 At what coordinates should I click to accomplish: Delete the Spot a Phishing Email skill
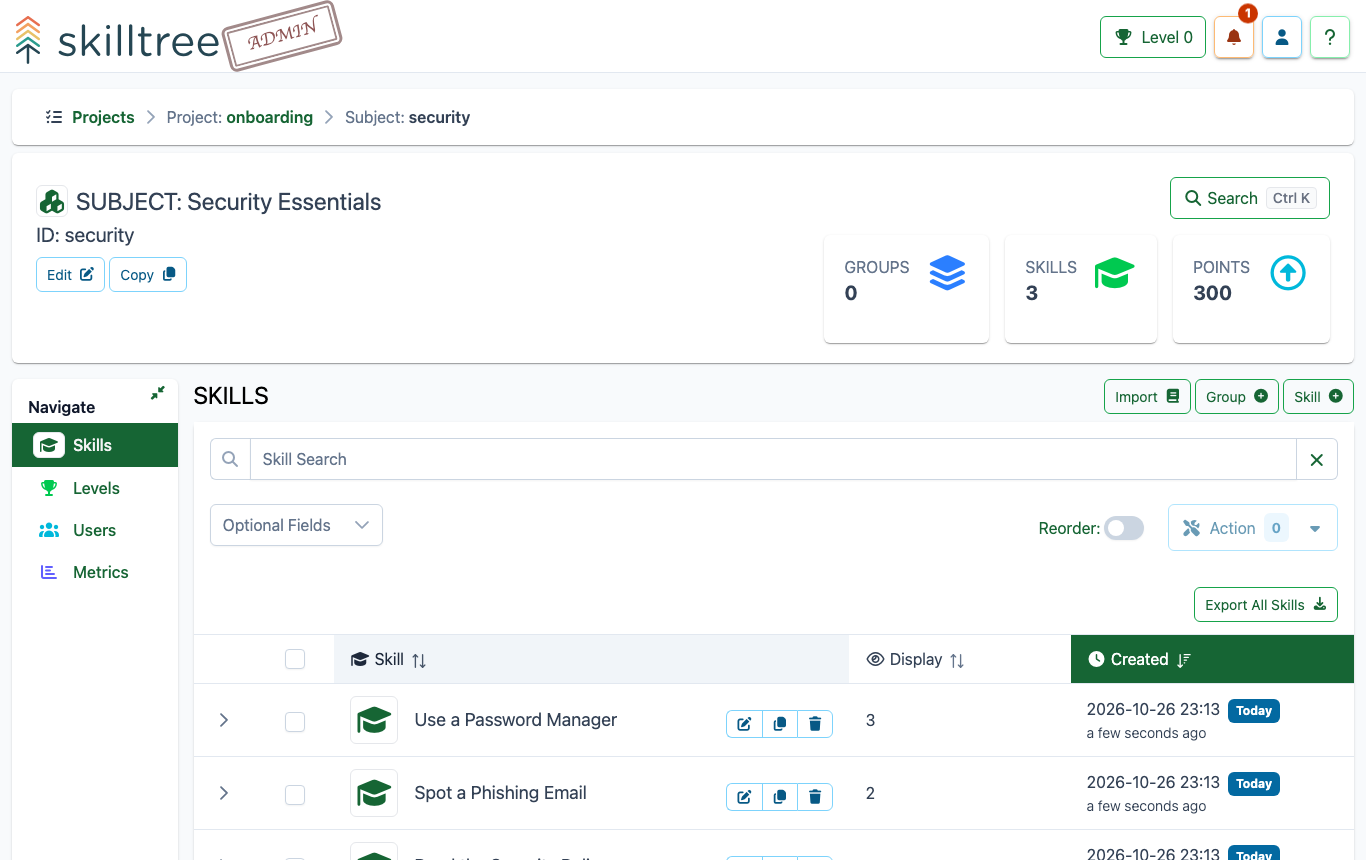pos(815,797)
